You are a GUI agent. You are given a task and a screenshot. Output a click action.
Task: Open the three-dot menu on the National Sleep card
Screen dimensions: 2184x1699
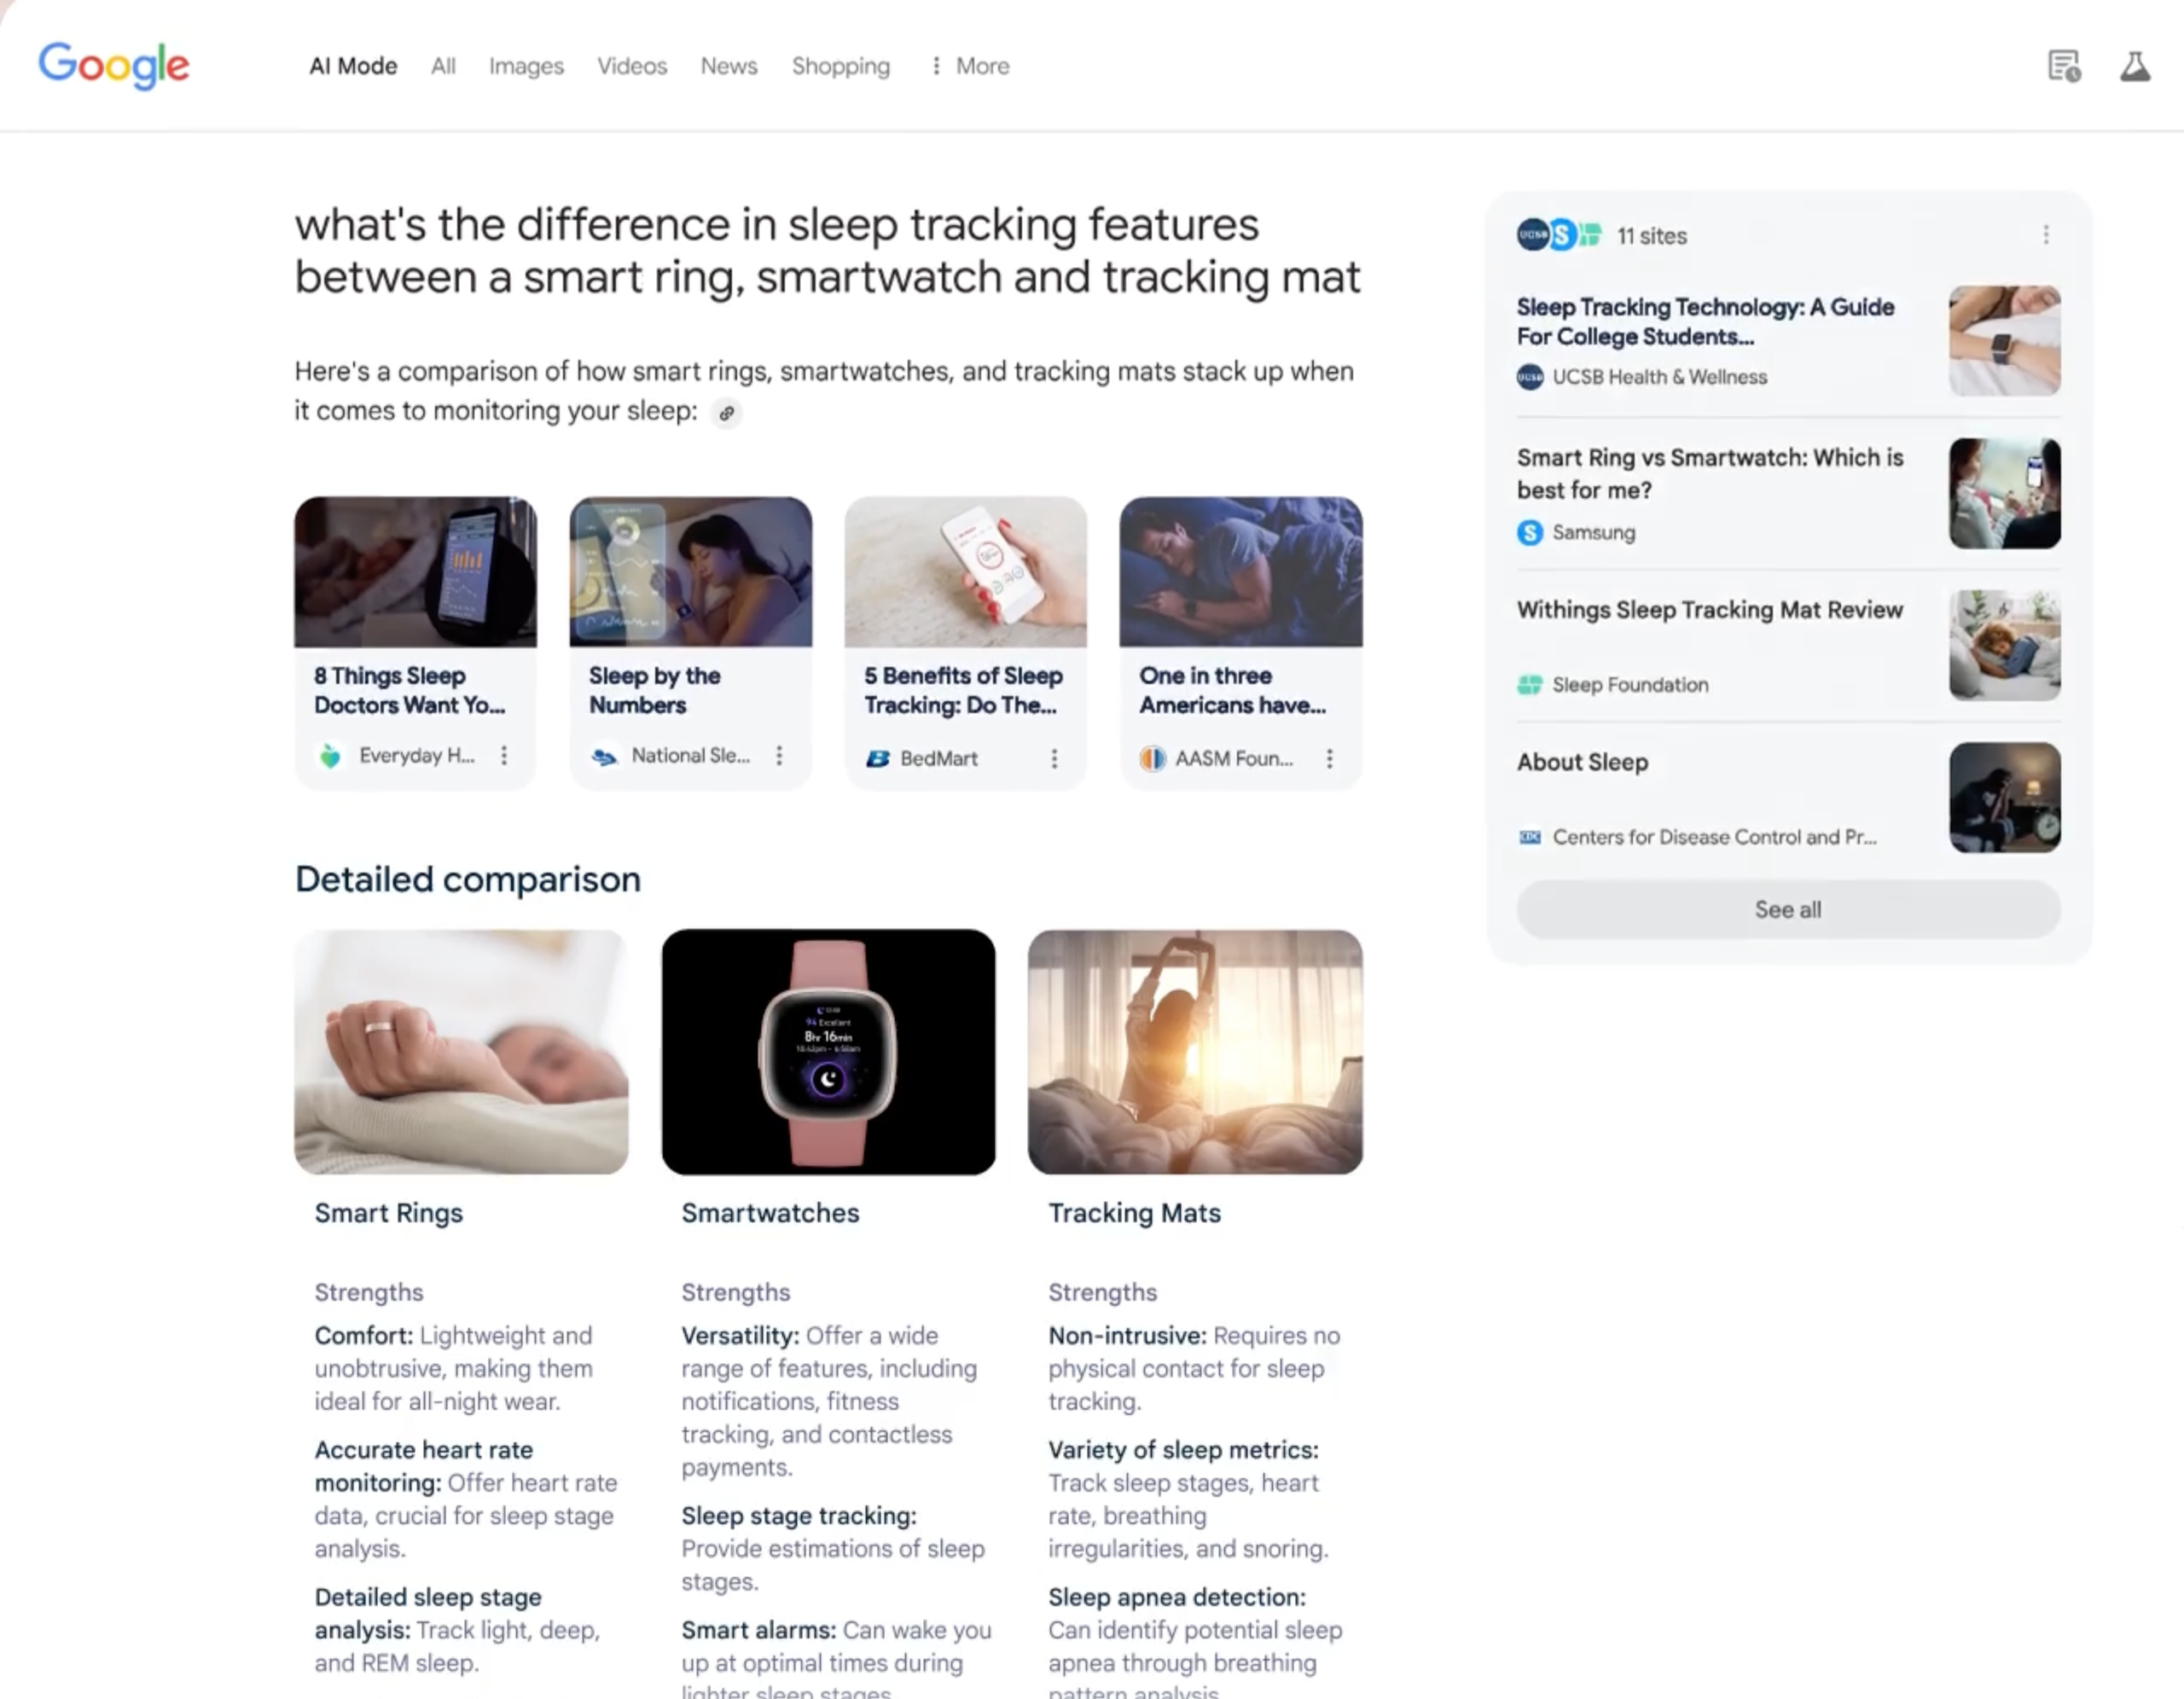point(779,756)
